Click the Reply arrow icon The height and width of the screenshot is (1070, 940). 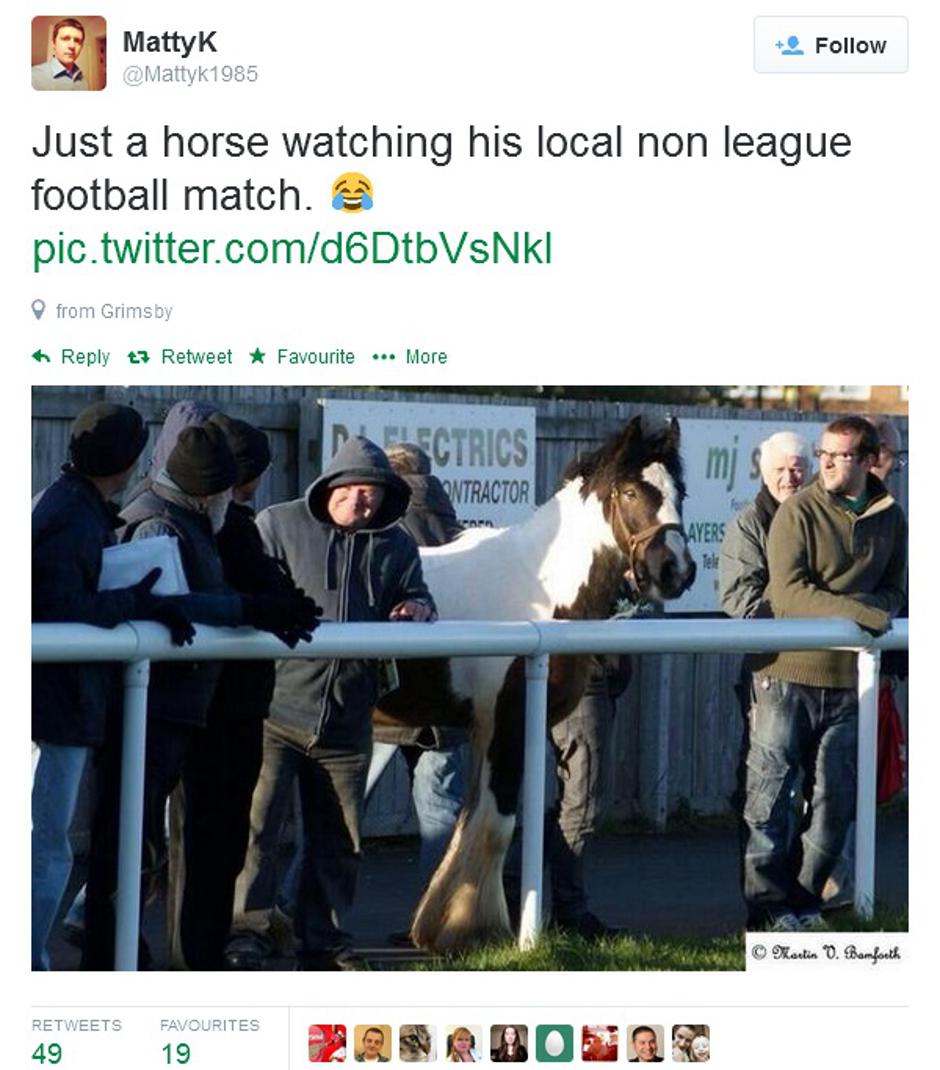41,356
